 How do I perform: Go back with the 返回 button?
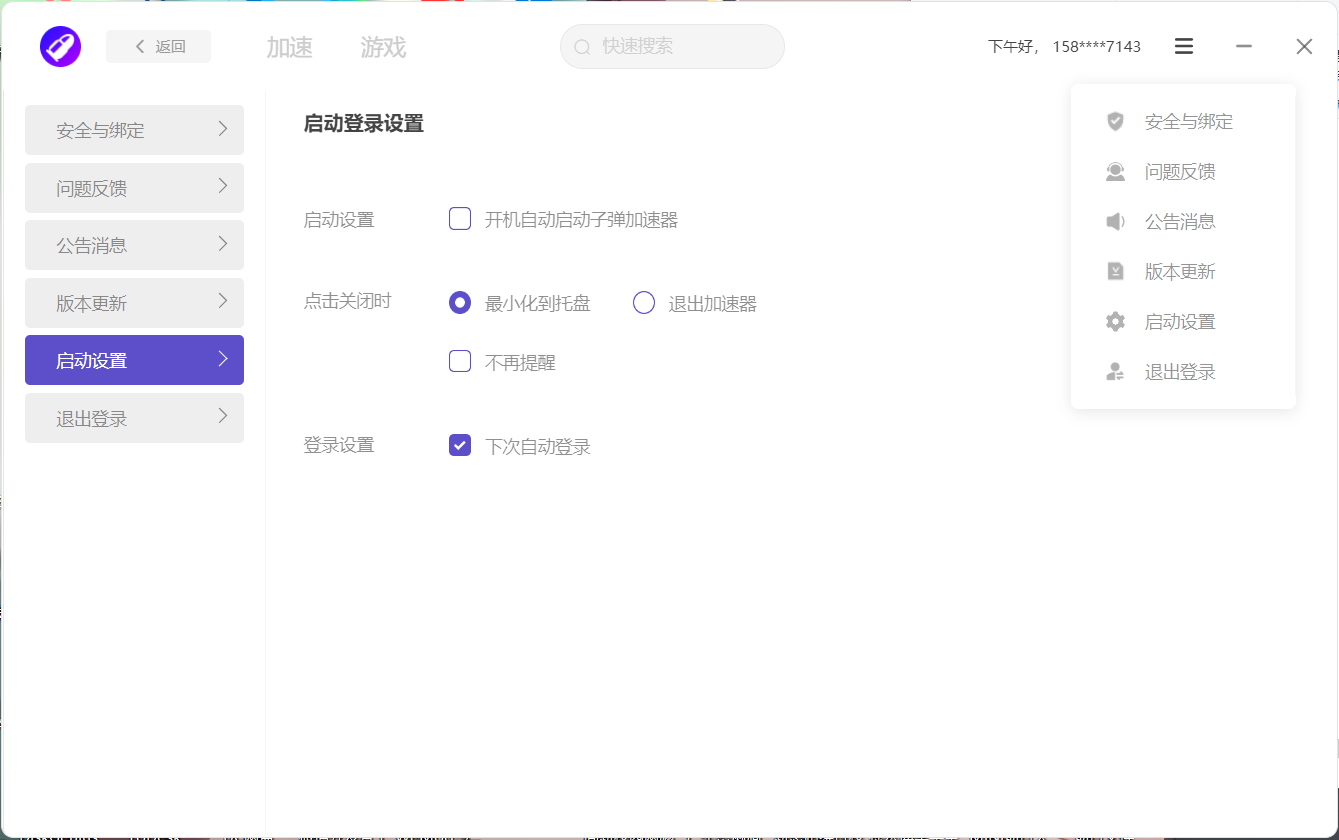158,46
